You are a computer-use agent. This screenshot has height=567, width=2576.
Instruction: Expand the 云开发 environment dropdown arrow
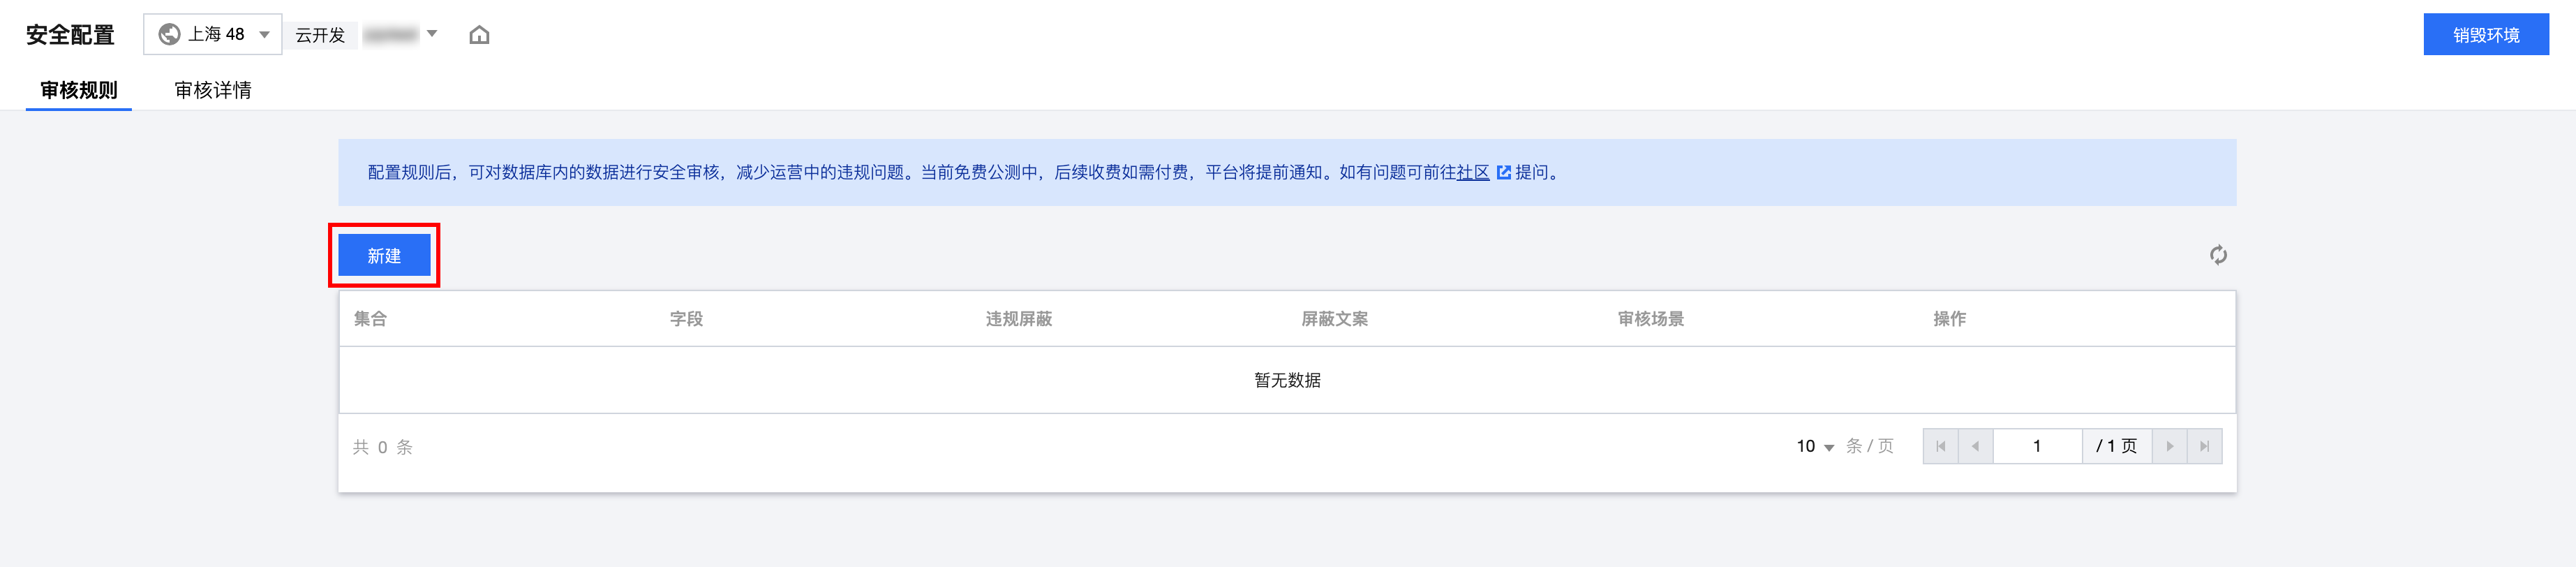[x=432, y=34]
